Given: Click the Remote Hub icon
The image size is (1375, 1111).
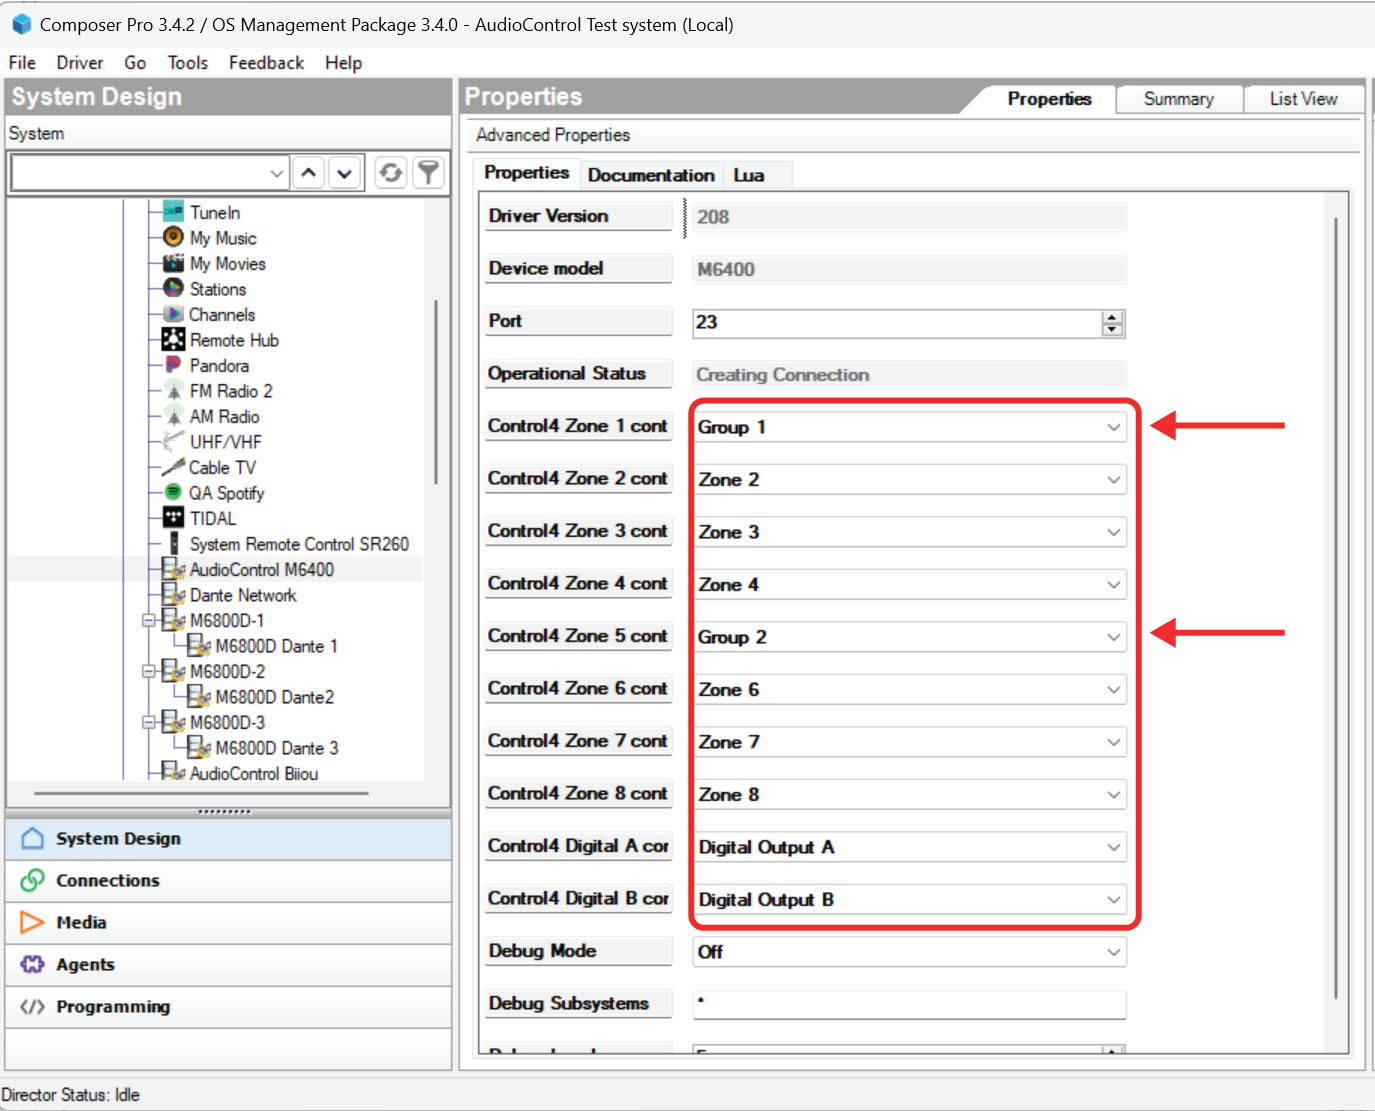Looking at the screenshot, I should tap(173, 339).
